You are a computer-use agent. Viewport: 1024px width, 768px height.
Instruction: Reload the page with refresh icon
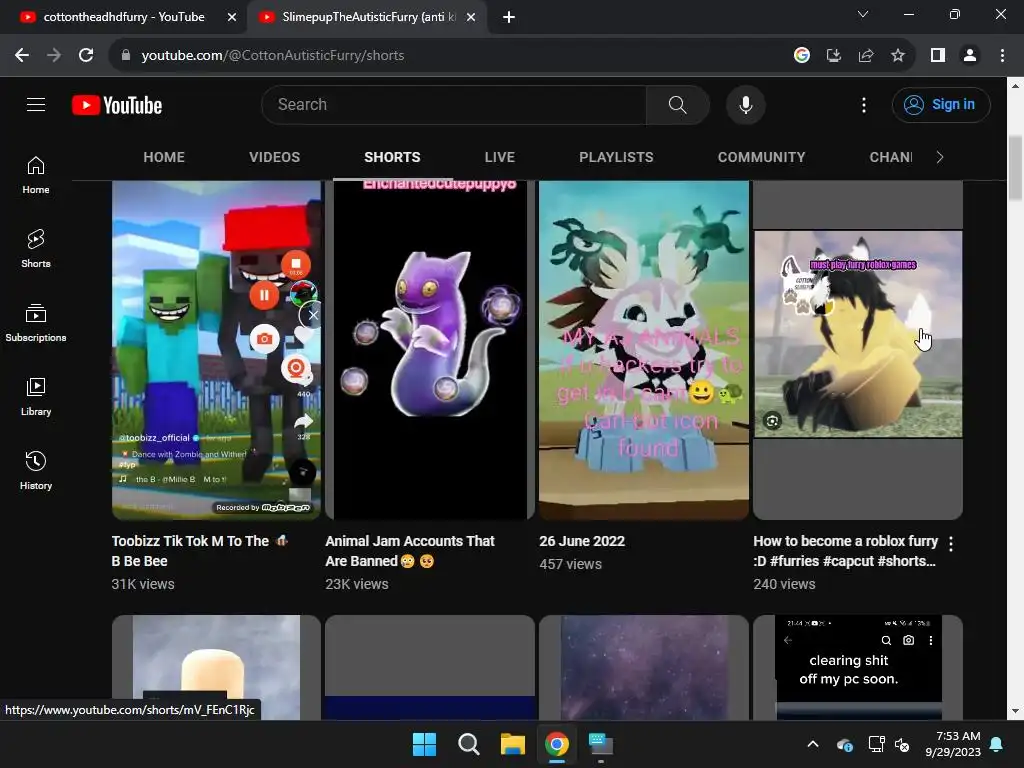pyautogui.click(x=86, y=56)
